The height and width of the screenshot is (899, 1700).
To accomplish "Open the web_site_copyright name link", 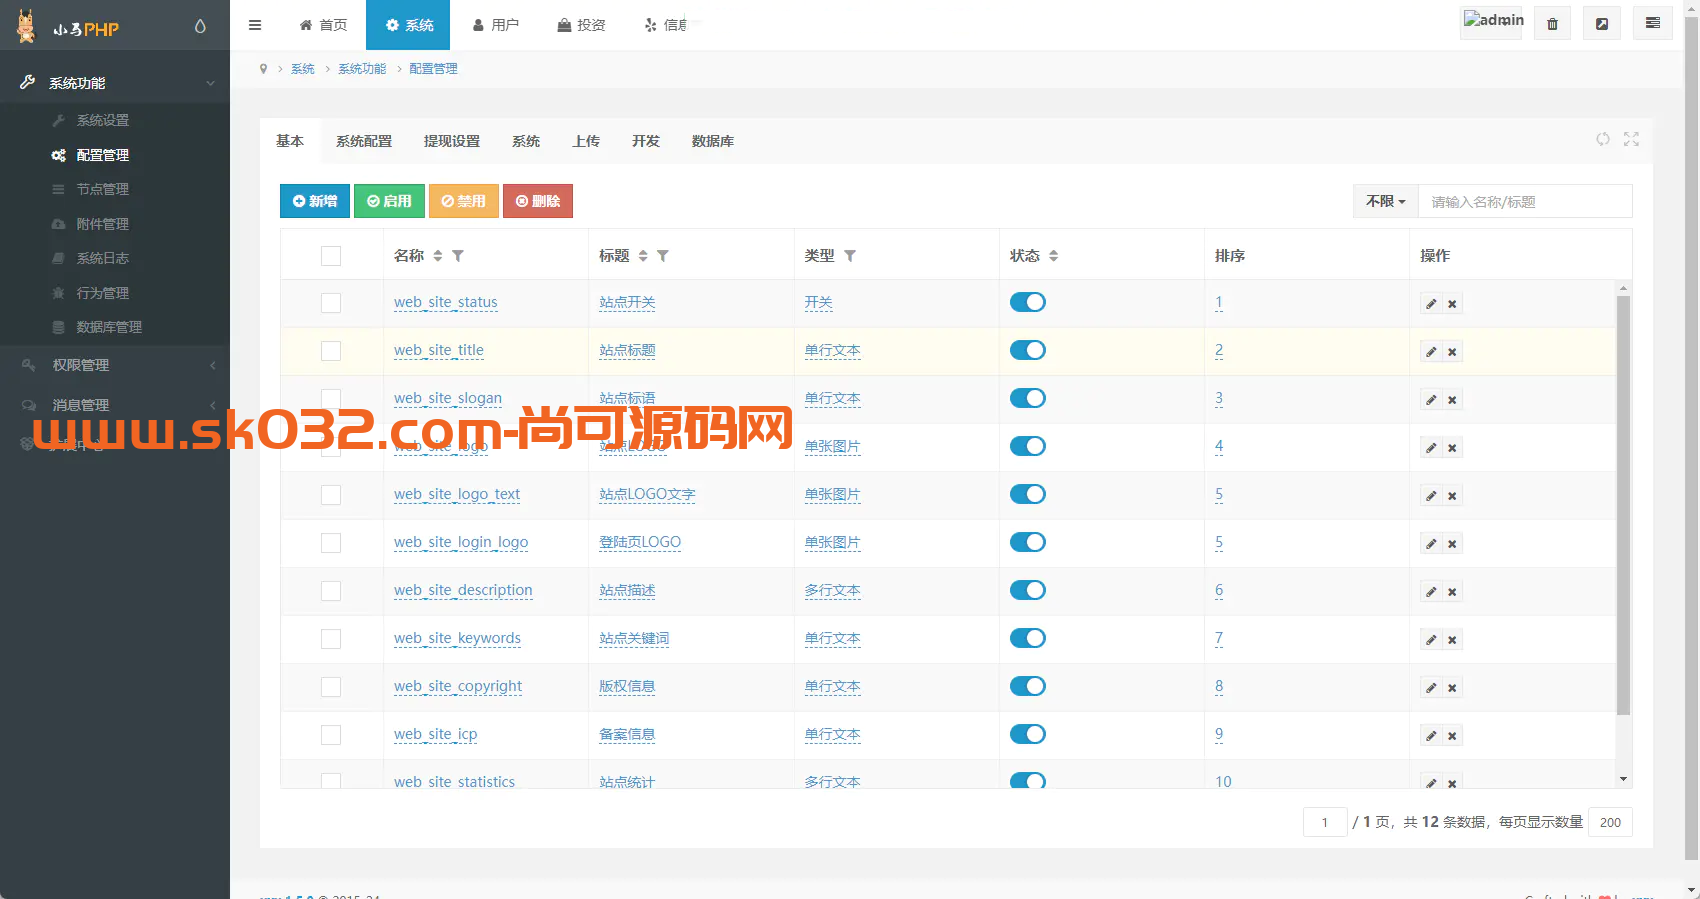I will coord(458,686).
